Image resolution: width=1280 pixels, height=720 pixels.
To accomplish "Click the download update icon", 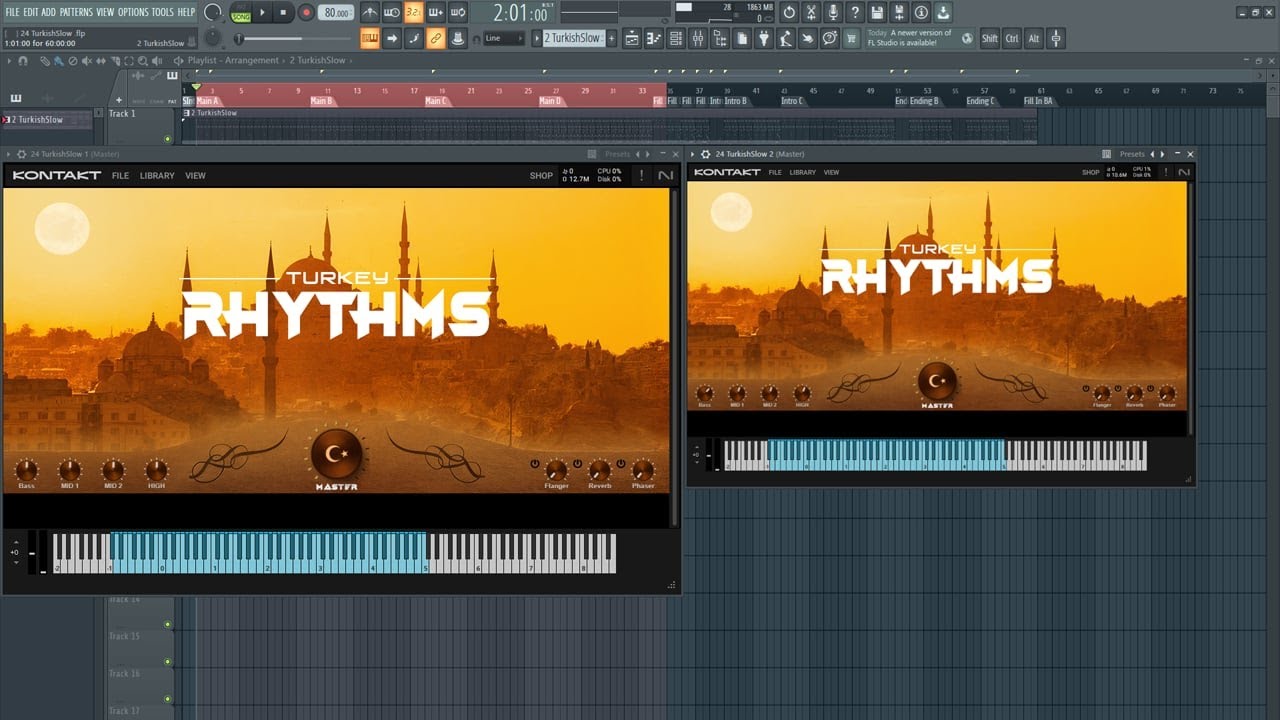I will click(943, 12).
